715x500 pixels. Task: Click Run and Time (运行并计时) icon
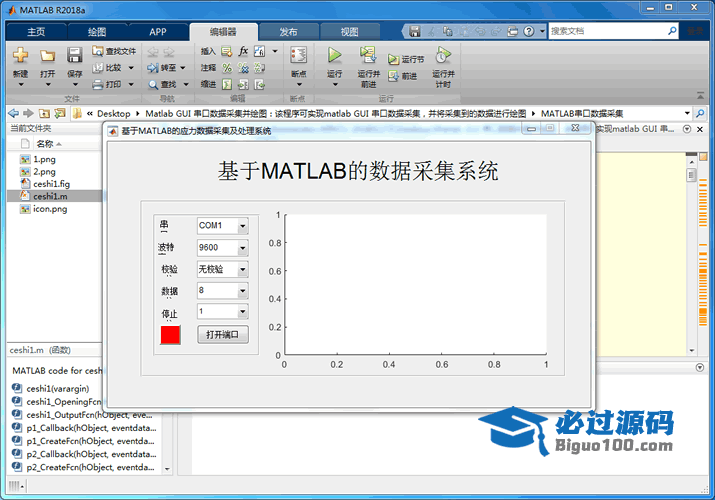(x=443, y=55)
